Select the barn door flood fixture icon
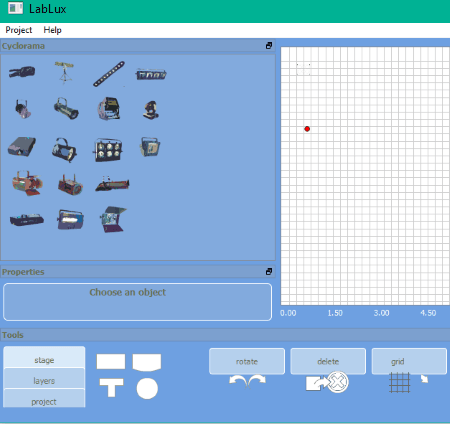The image size is (450, 424). coord(113,219)
